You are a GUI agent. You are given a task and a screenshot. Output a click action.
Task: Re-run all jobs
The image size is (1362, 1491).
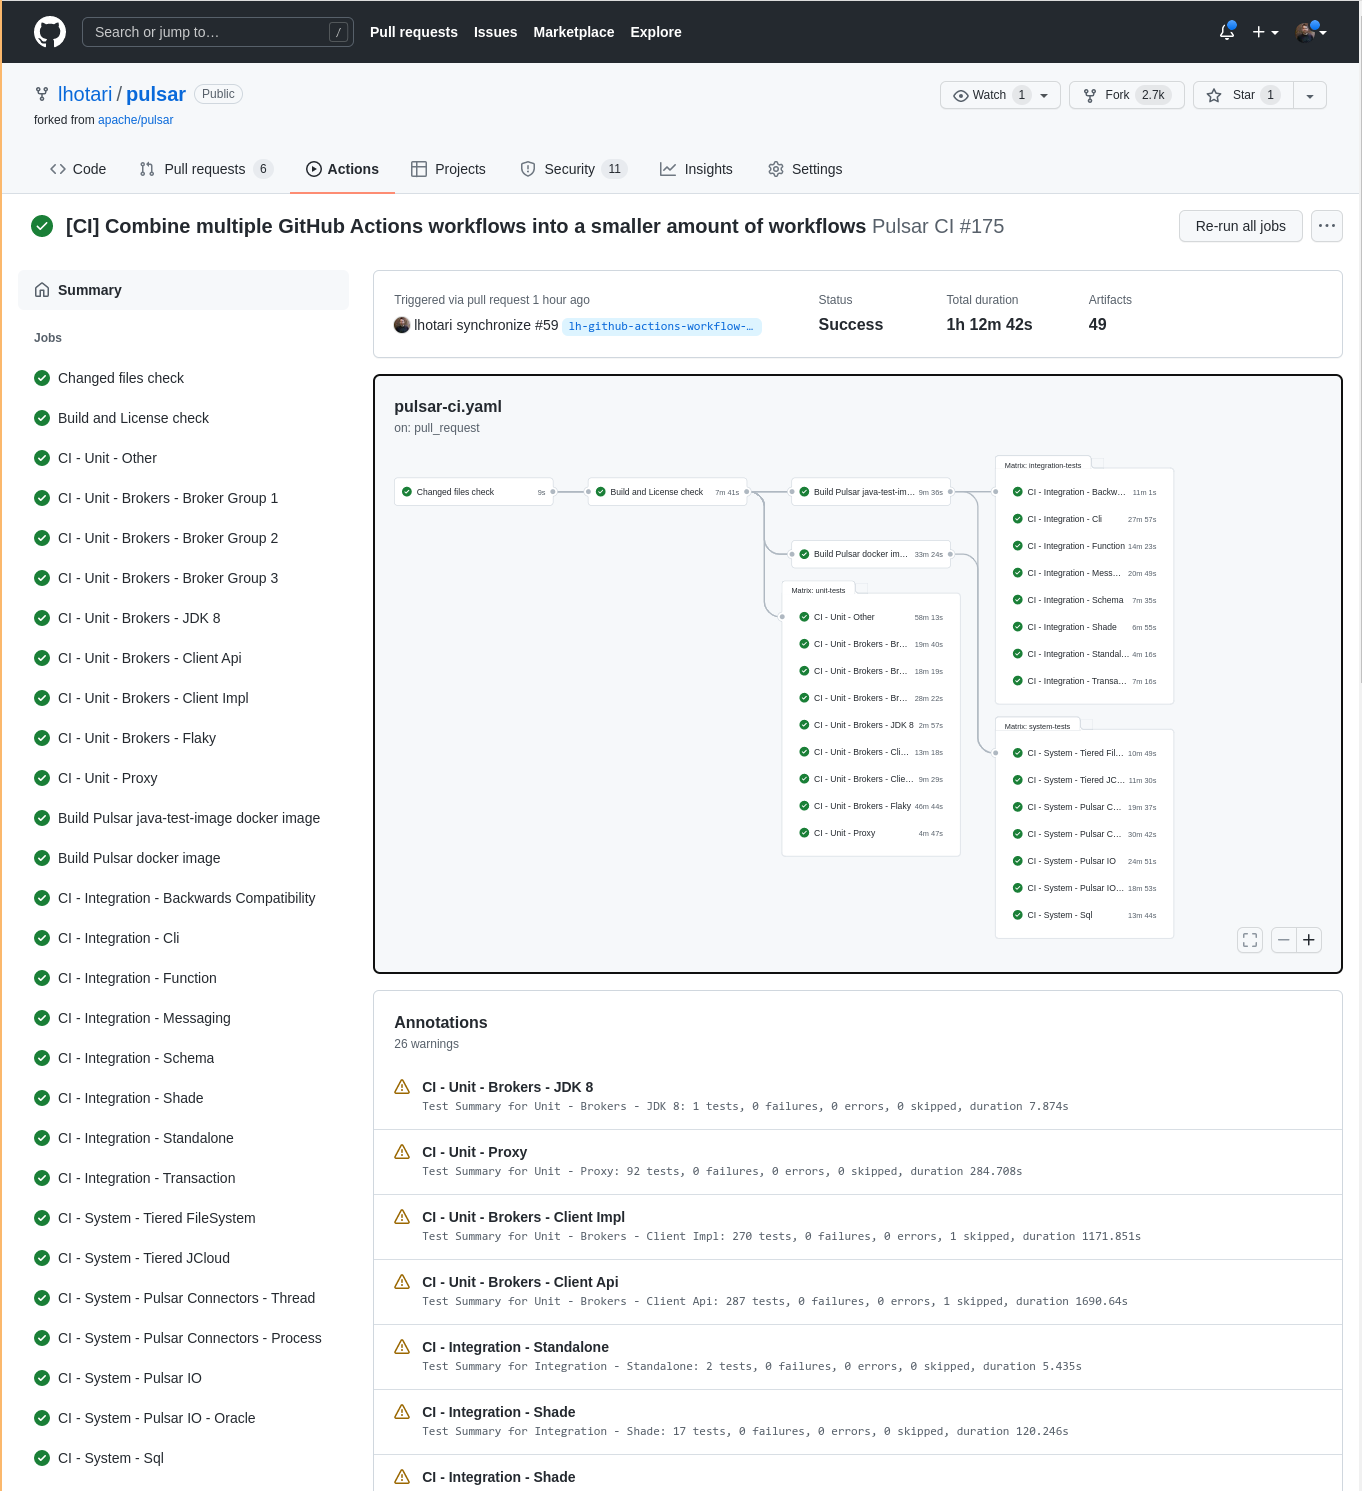point(1241,226)
